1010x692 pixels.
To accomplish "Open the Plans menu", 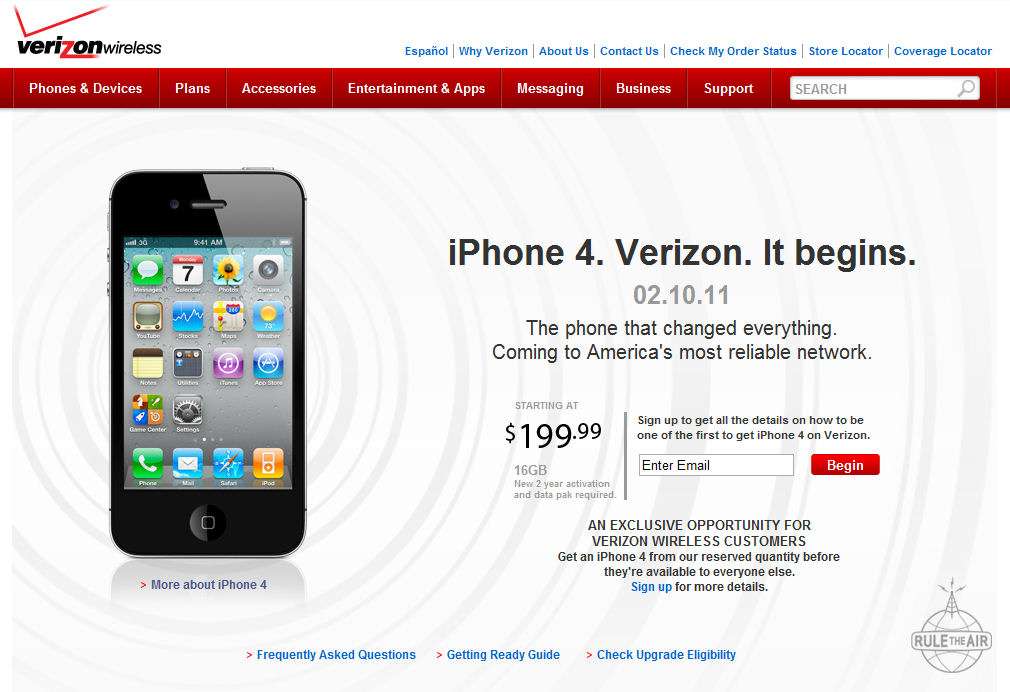I will (193, 88).
